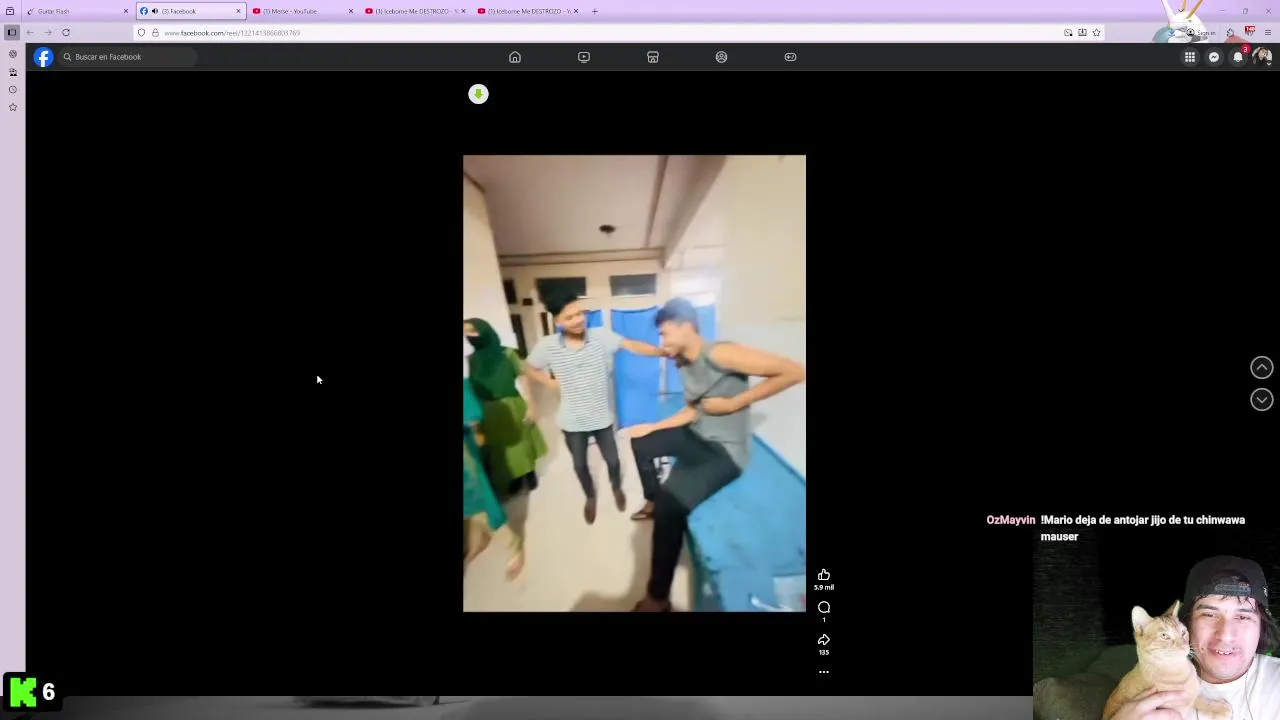Image resolution: width=1280 pixels, height=720 pixels.
Task: Show site security padlock info
Action: click(155, 32)
